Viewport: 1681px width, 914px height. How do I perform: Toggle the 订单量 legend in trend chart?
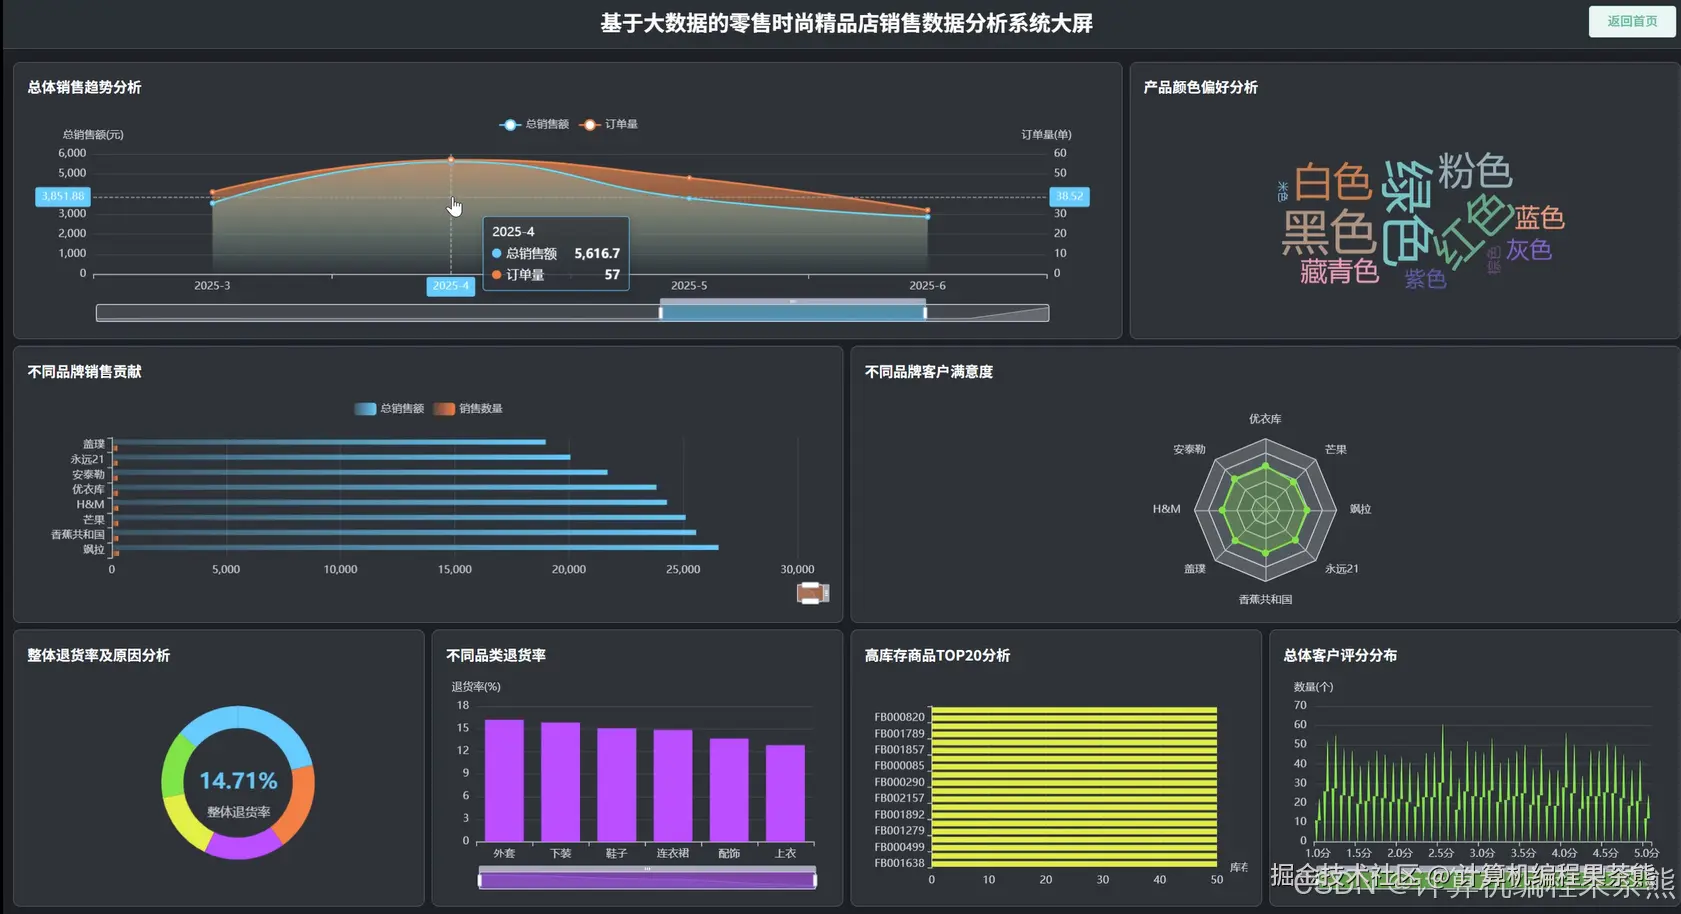608,124
